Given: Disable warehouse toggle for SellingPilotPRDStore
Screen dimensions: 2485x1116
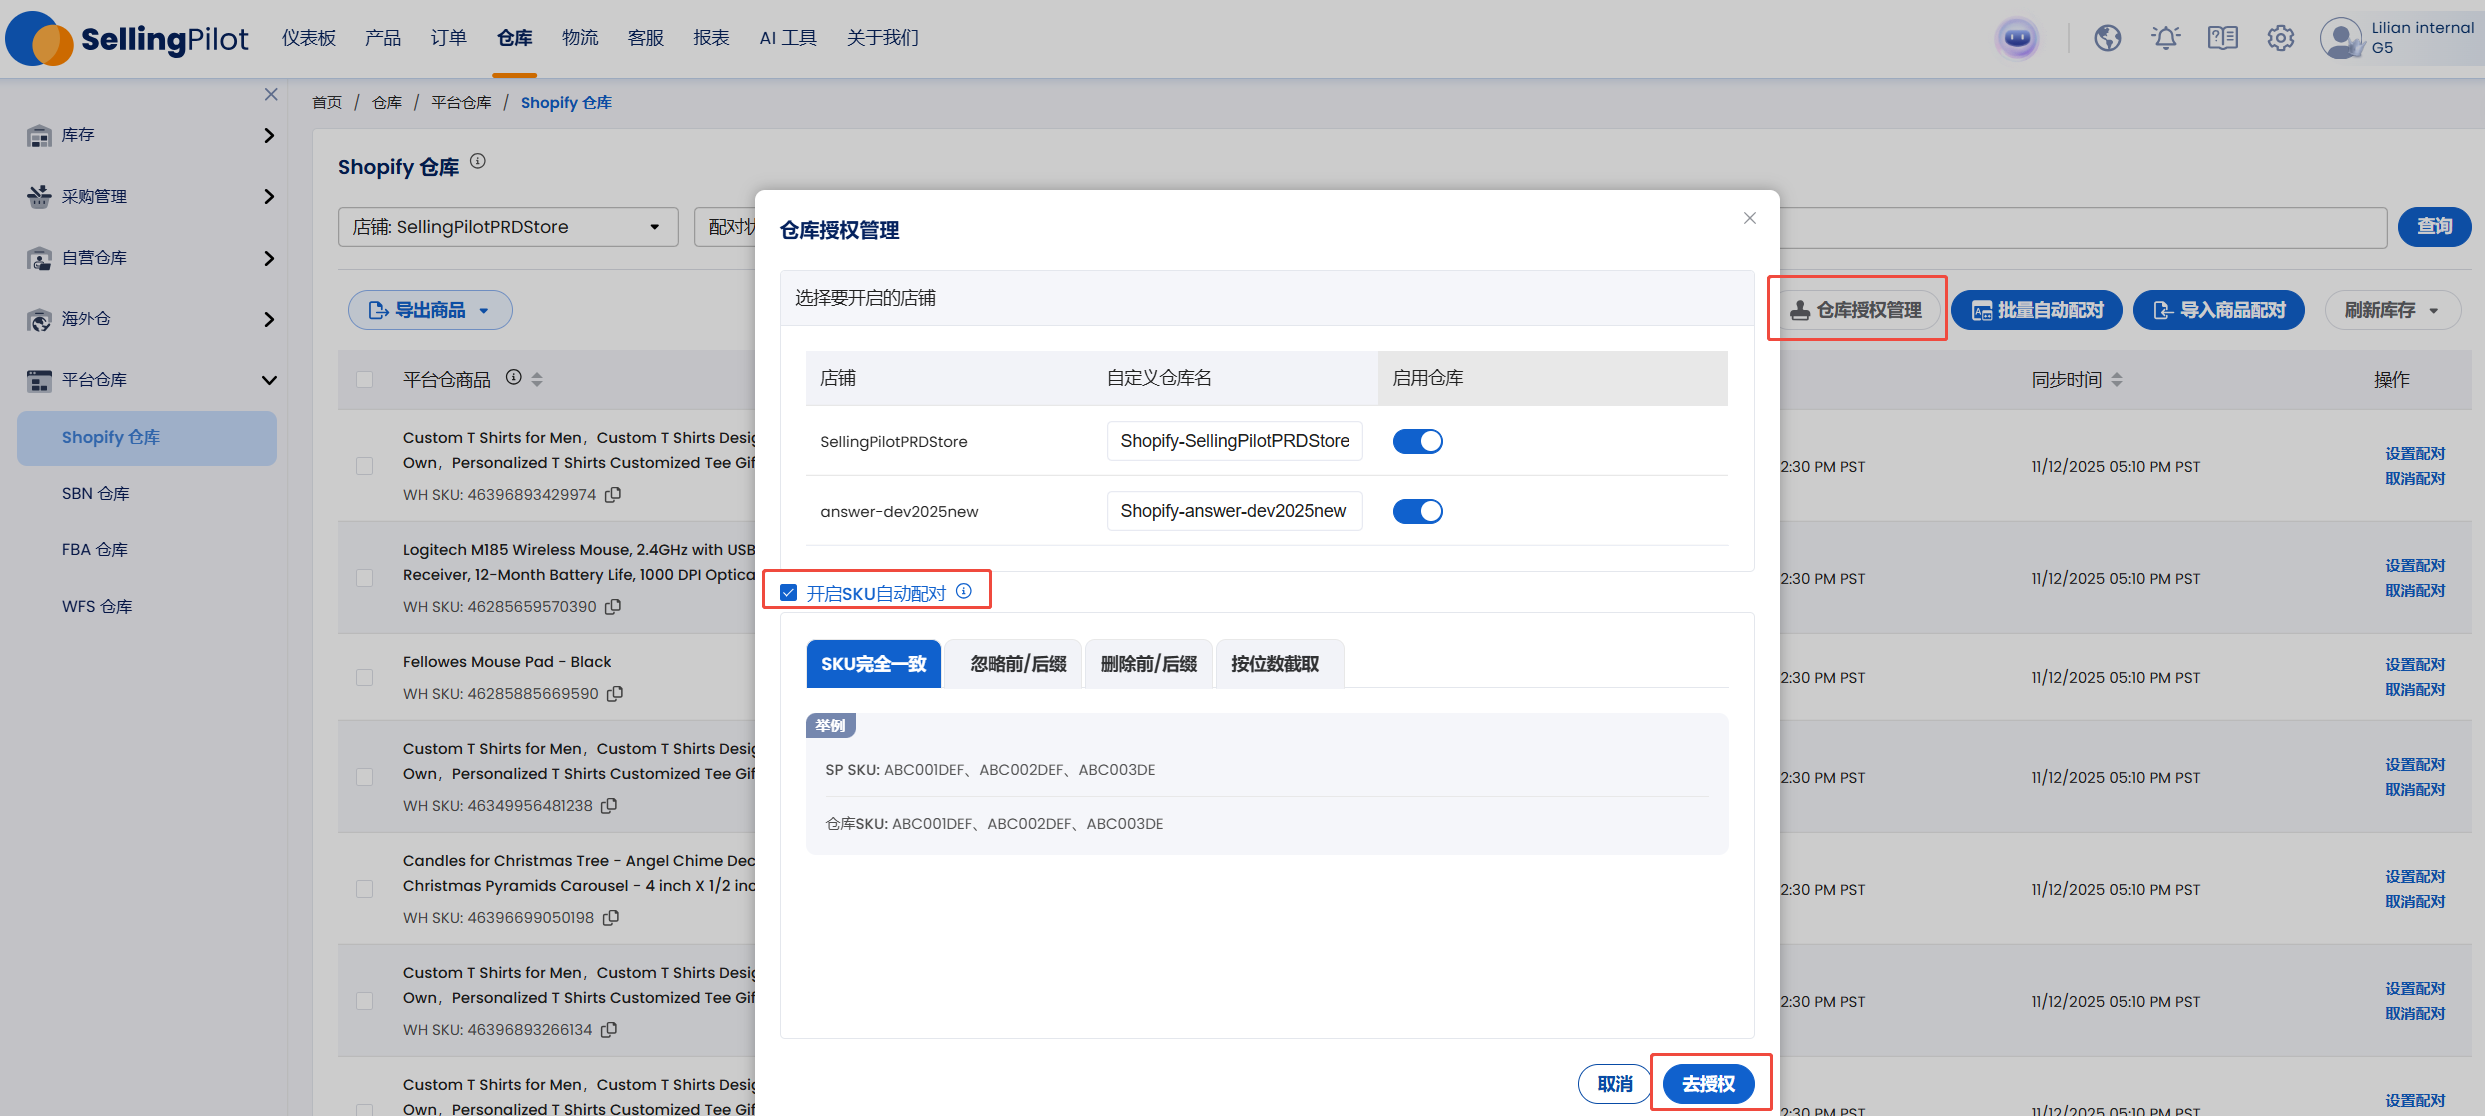Looking at the screenshot, I should [1417, 441].
